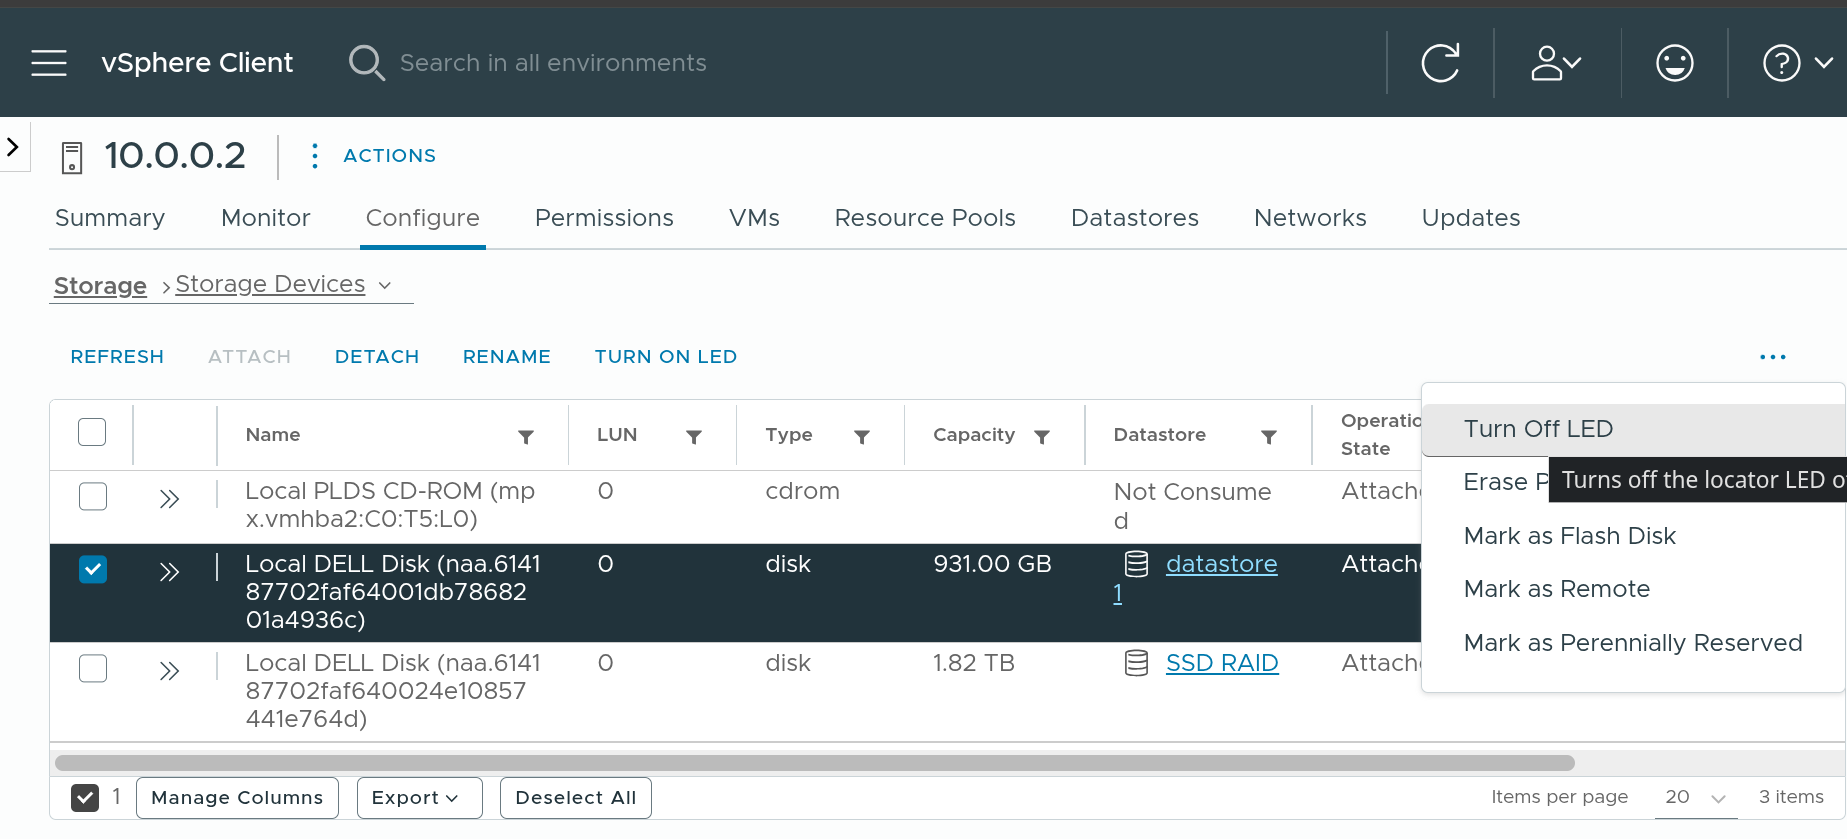Screen dimensions: 1847x839
Task: Open the Permissions tab
Action: pyautogui.click(x=604, y=218)
